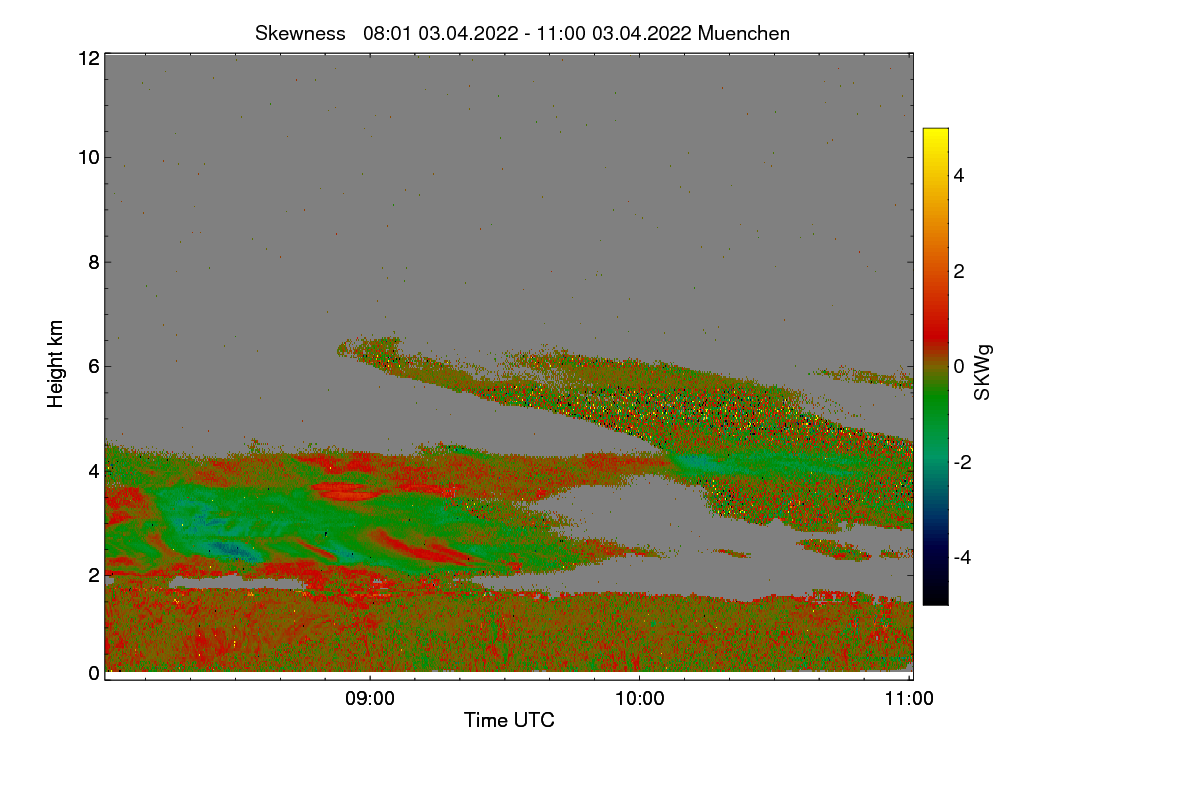Image resolution: width=1200 pixels, height=800 pixels.
Task: Click the height tick label 6
Action: point(94,366)
